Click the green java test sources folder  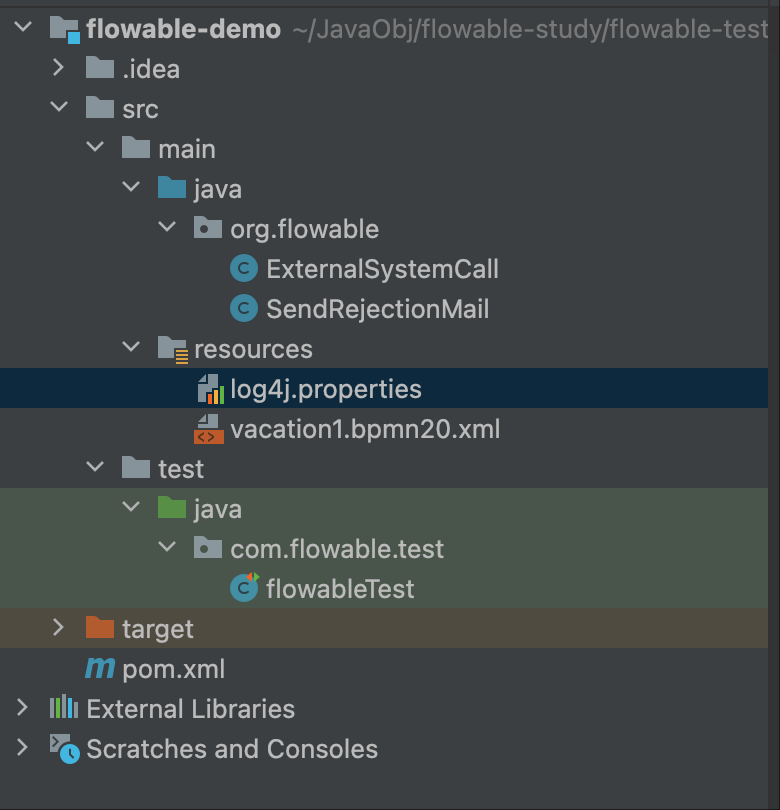(170, 508)
